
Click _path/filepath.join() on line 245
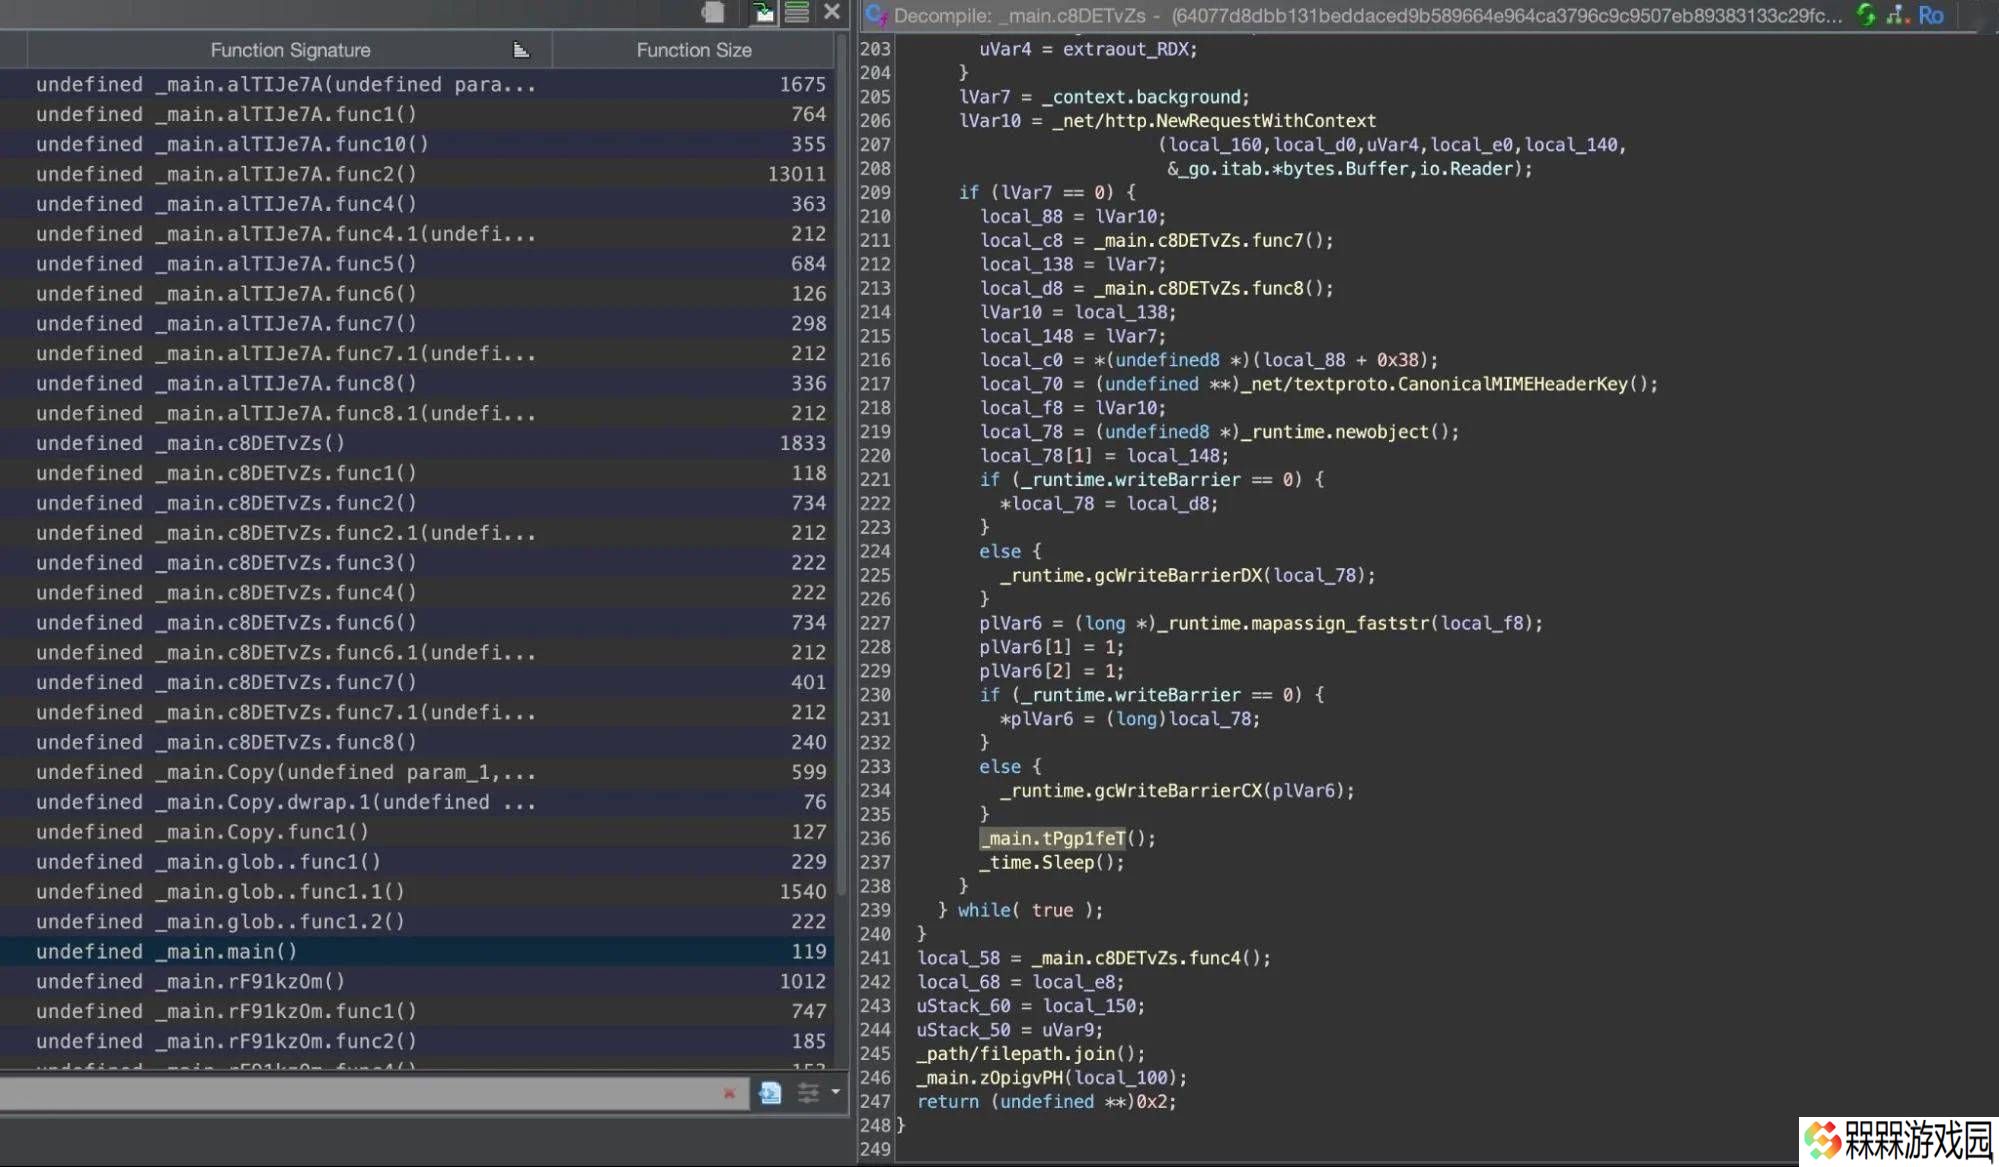pyautogui.click(x=1030, y=1053)
